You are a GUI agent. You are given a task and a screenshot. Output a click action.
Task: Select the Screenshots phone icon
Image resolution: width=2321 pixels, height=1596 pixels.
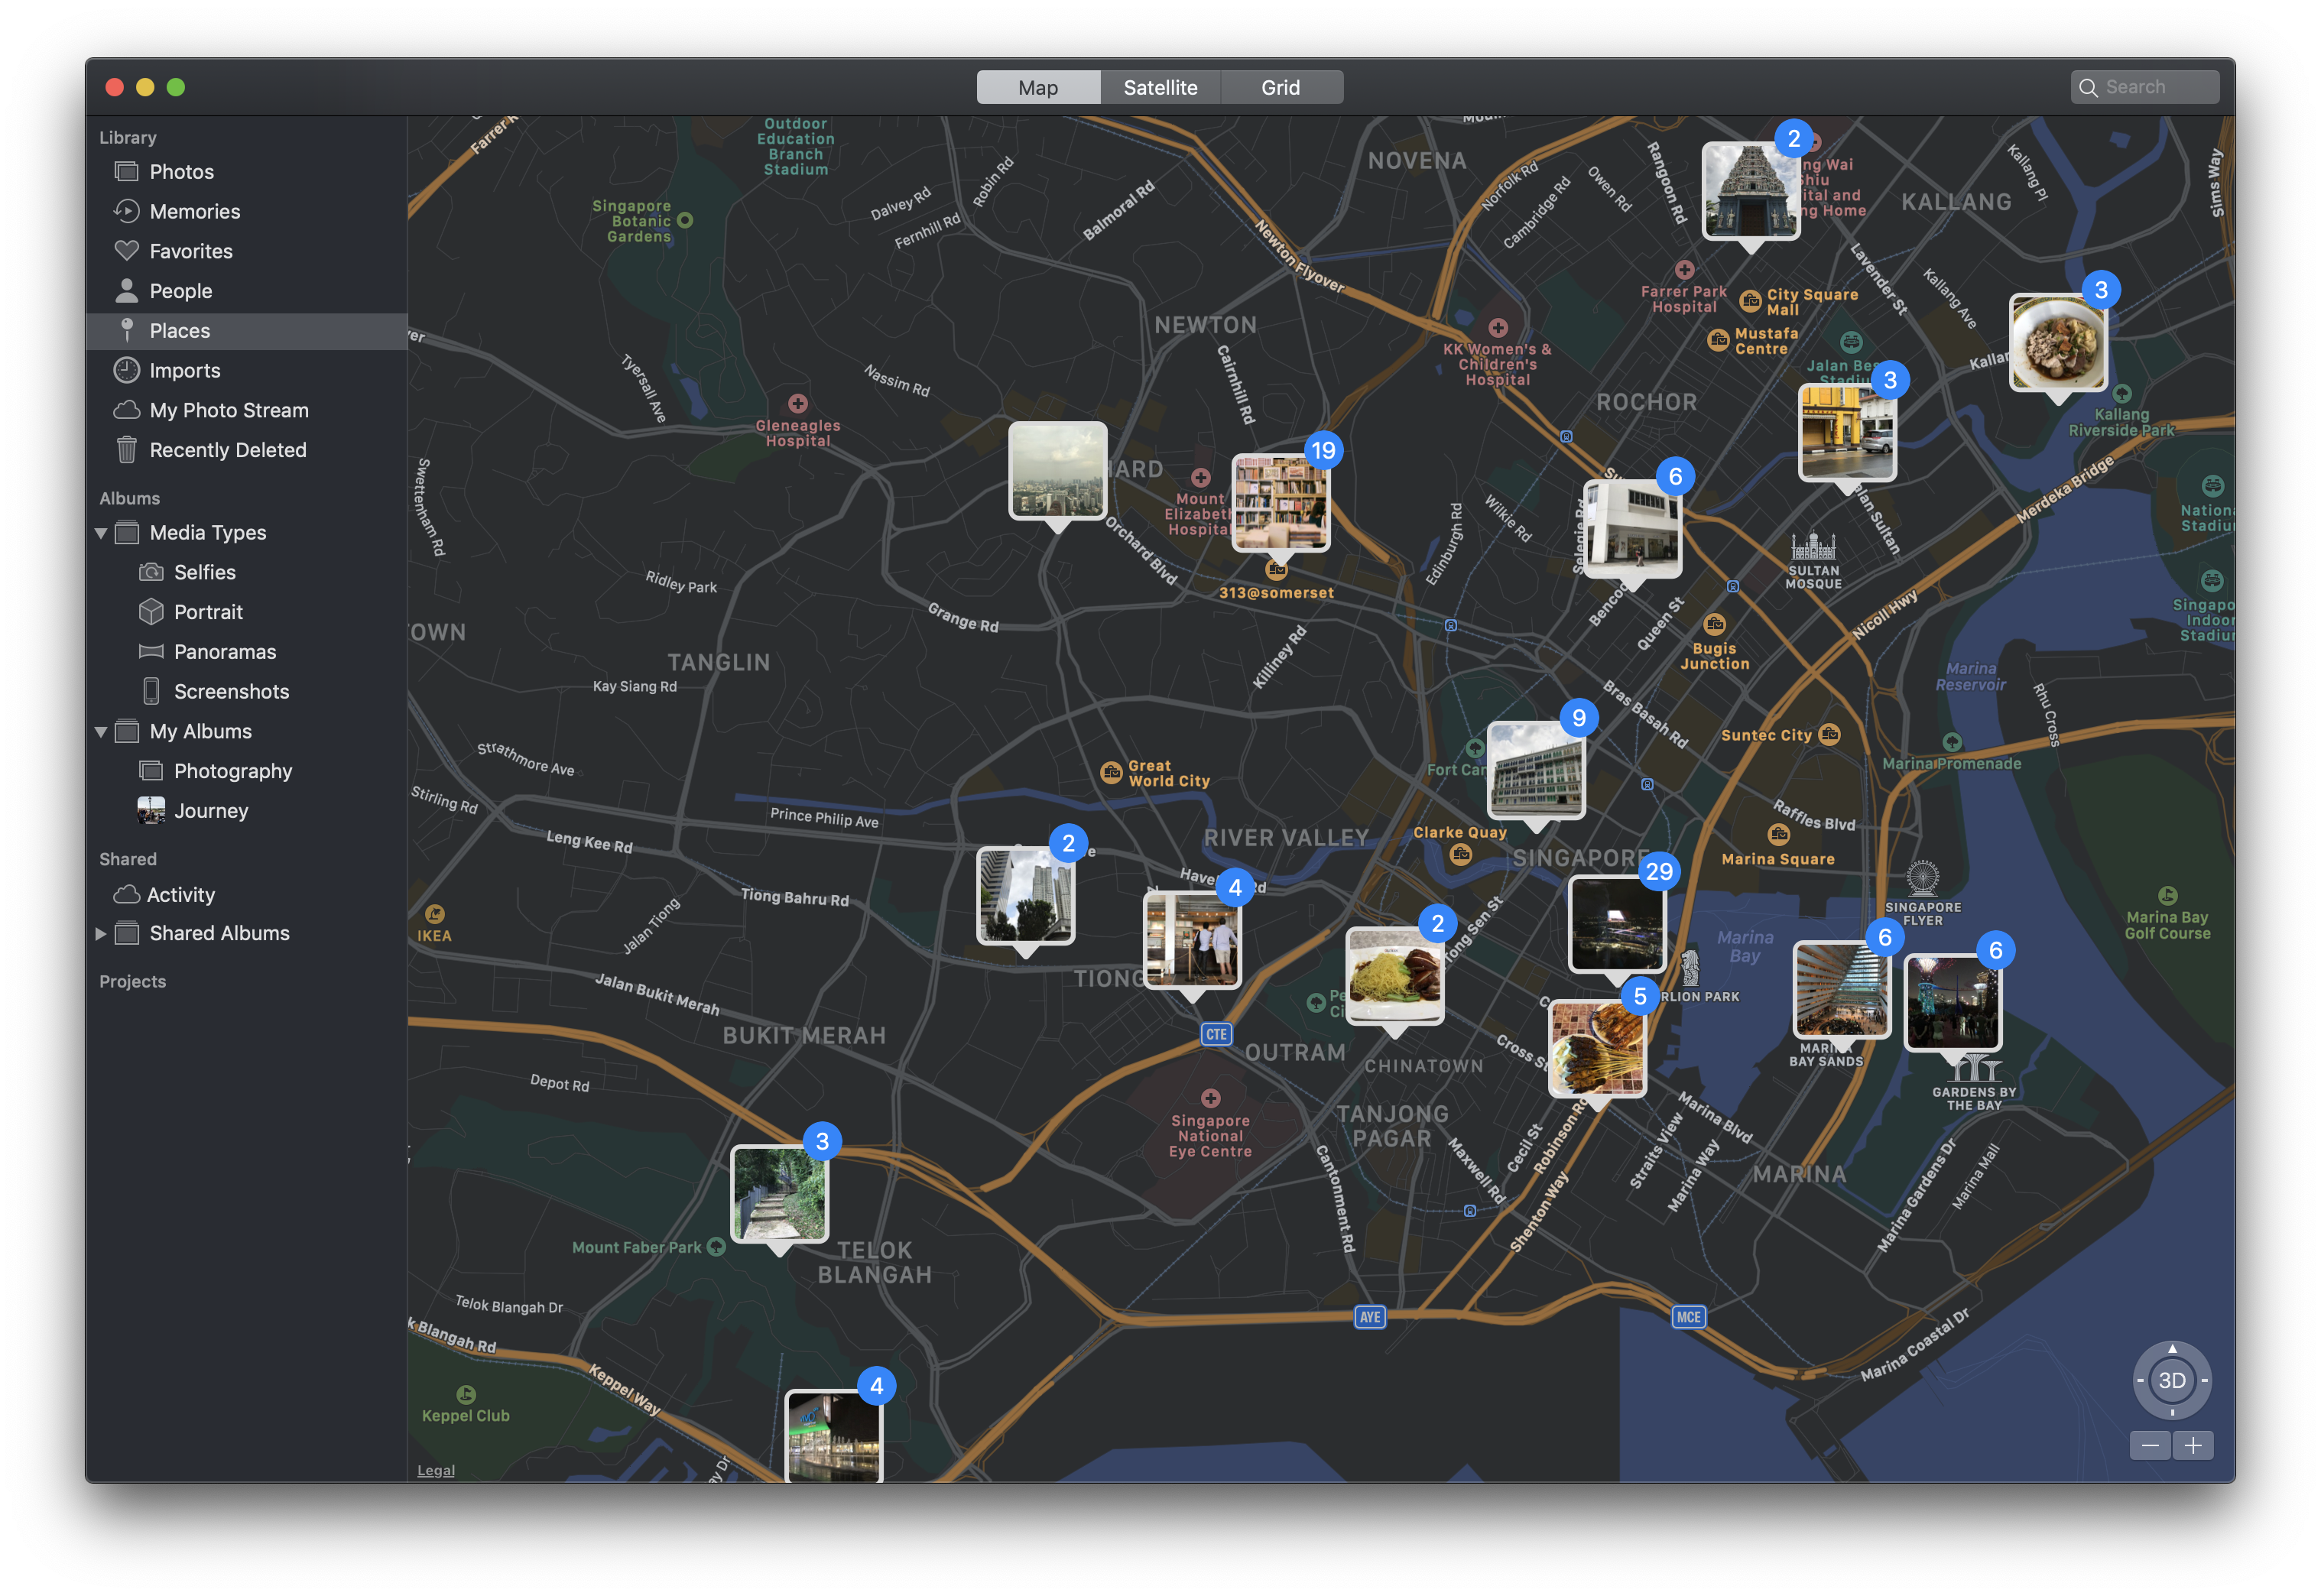tap(151, 691)
